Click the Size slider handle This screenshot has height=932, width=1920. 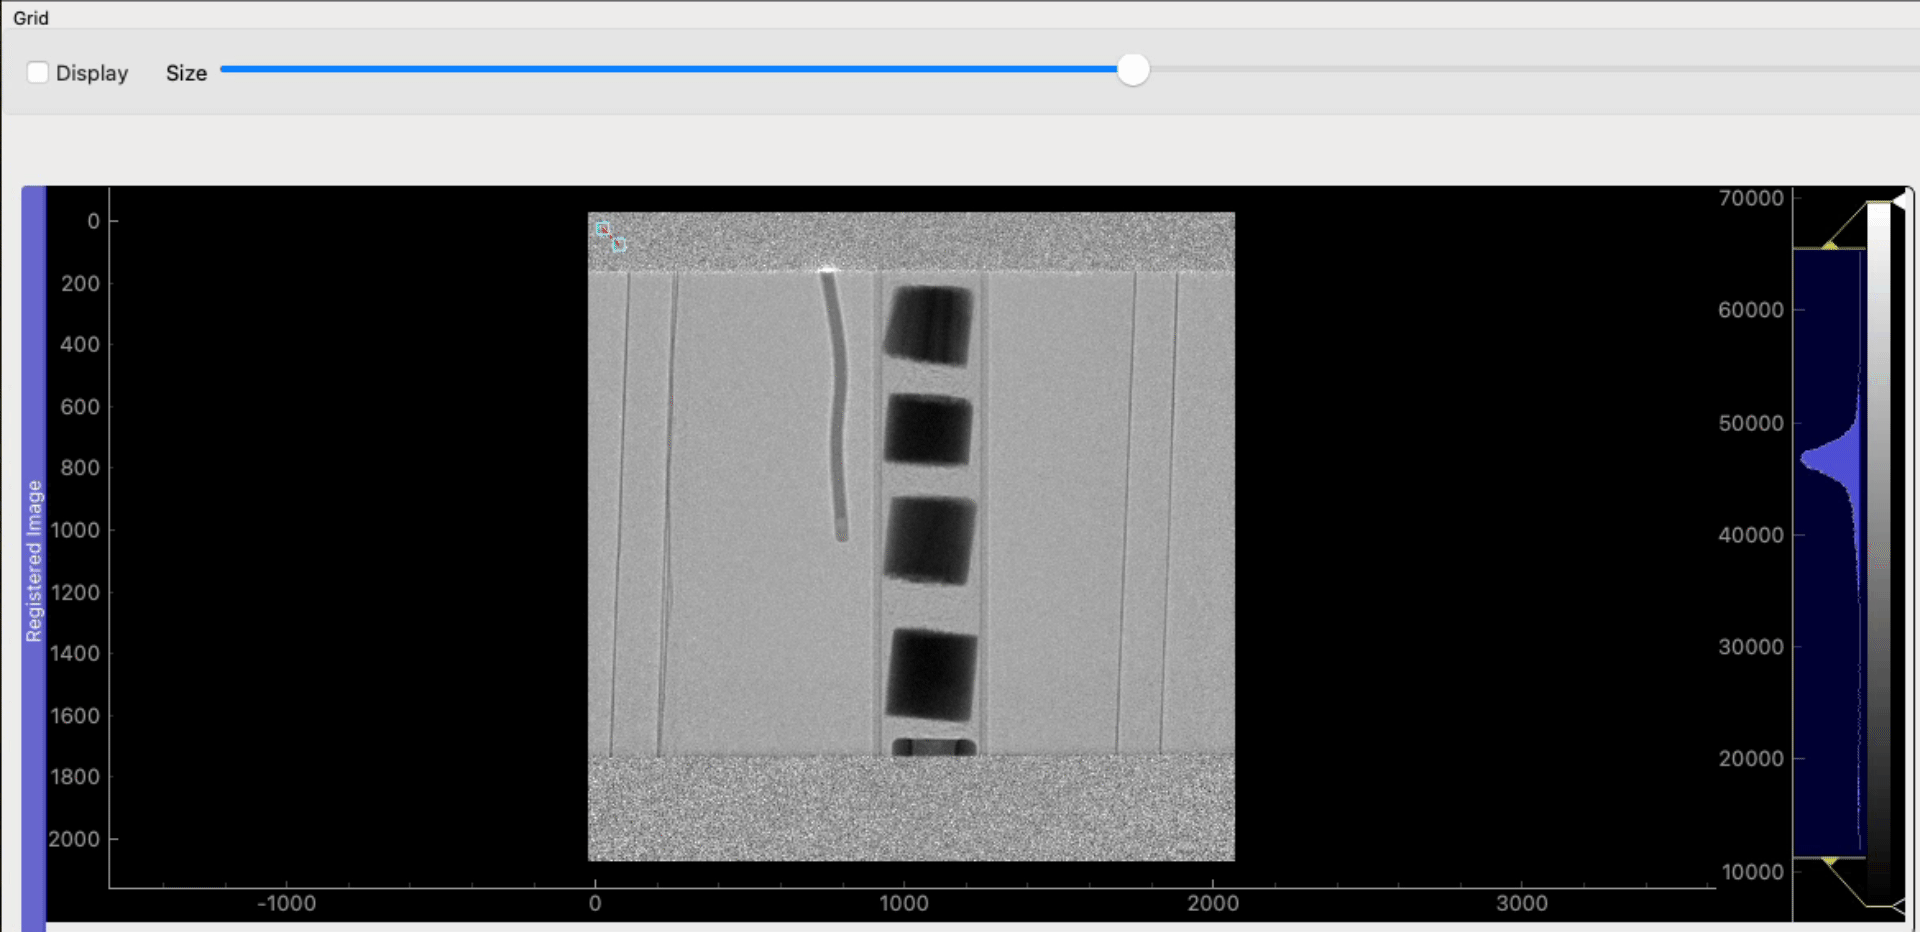[1132, 70]
